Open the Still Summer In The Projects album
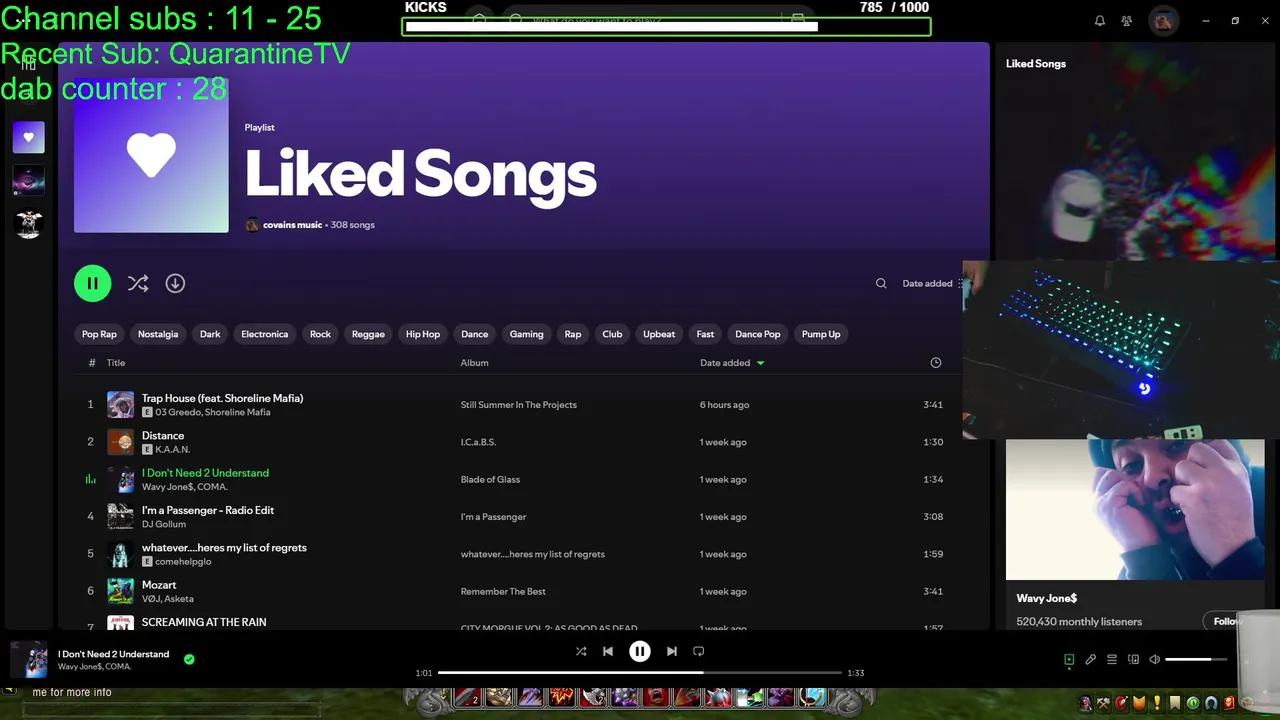 click(519, 405)
